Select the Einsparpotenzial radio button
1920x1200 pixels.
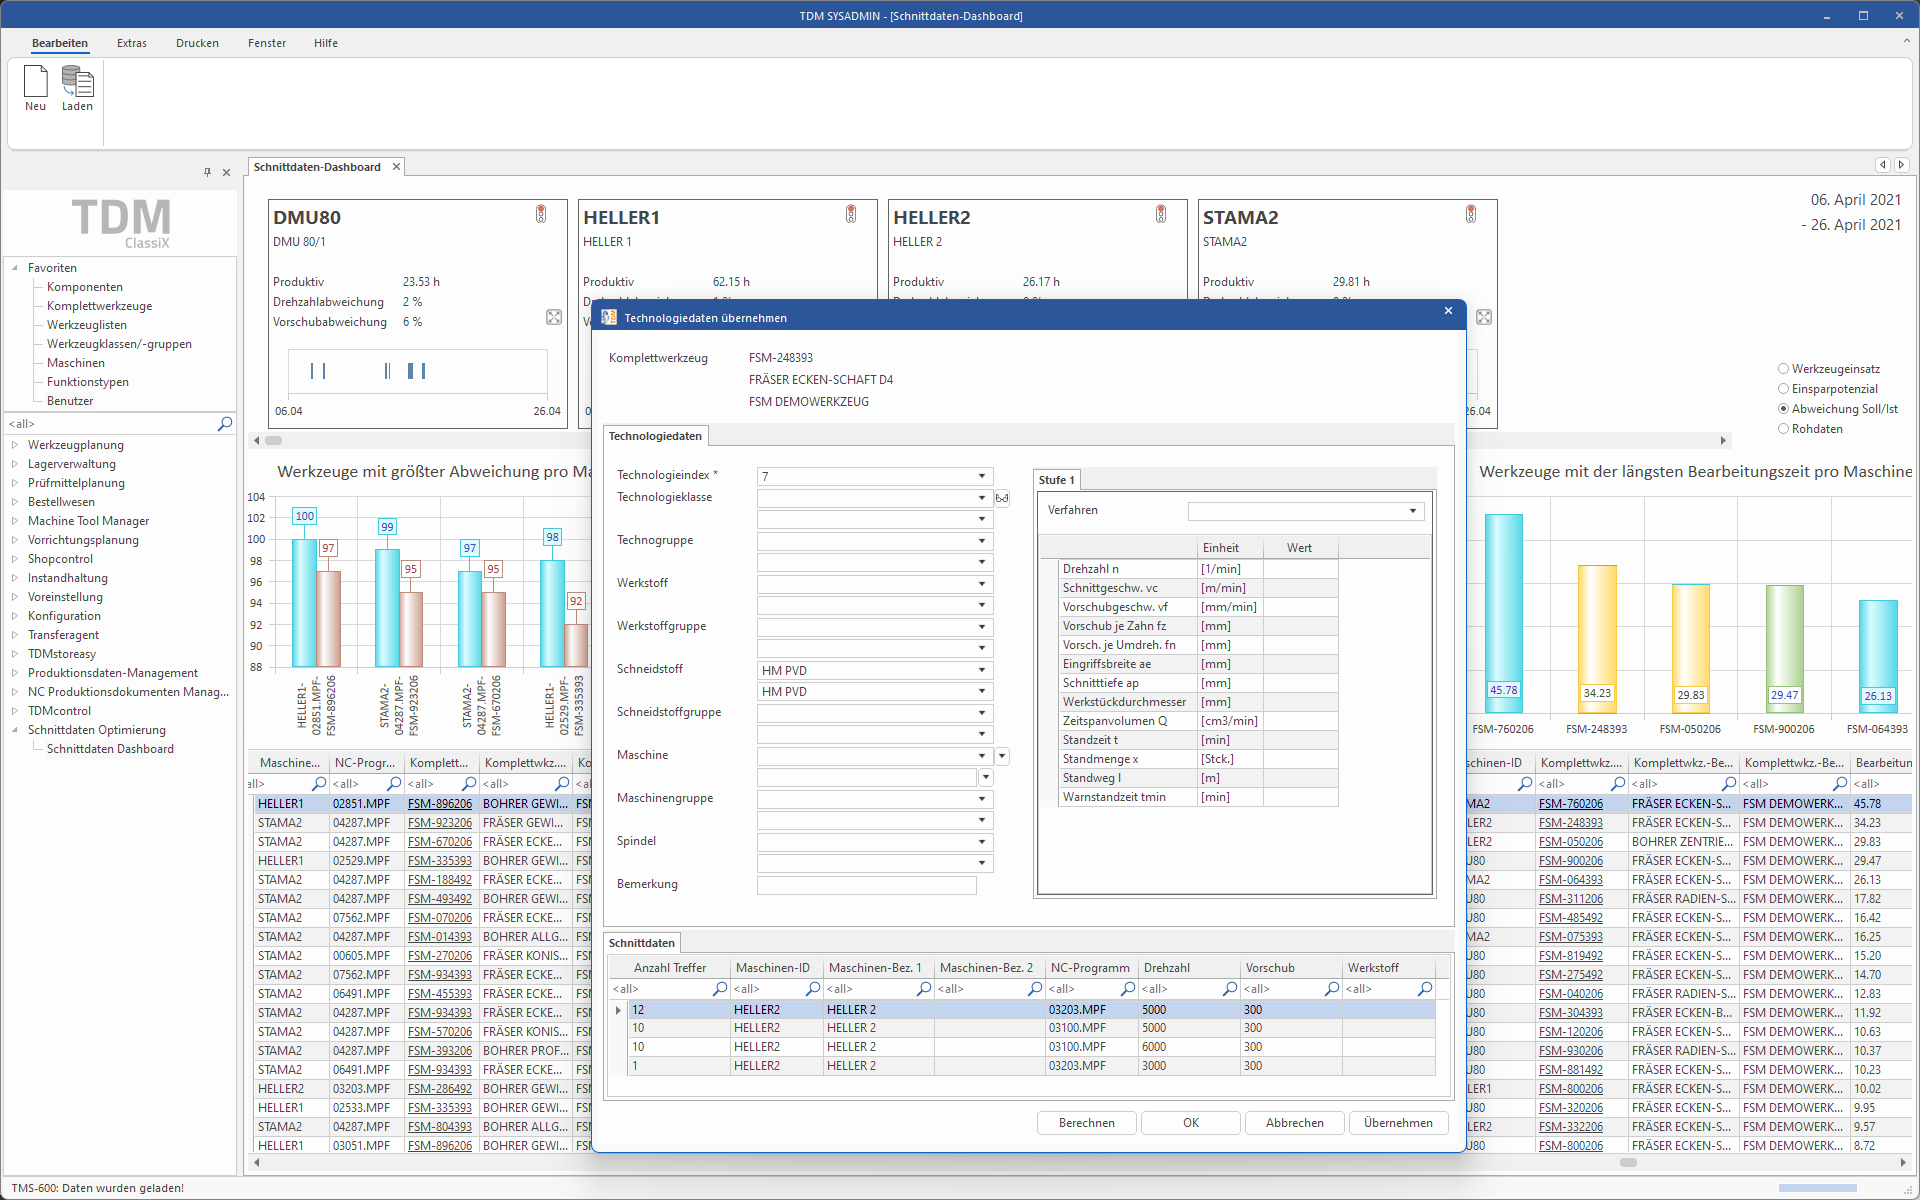1783,389
